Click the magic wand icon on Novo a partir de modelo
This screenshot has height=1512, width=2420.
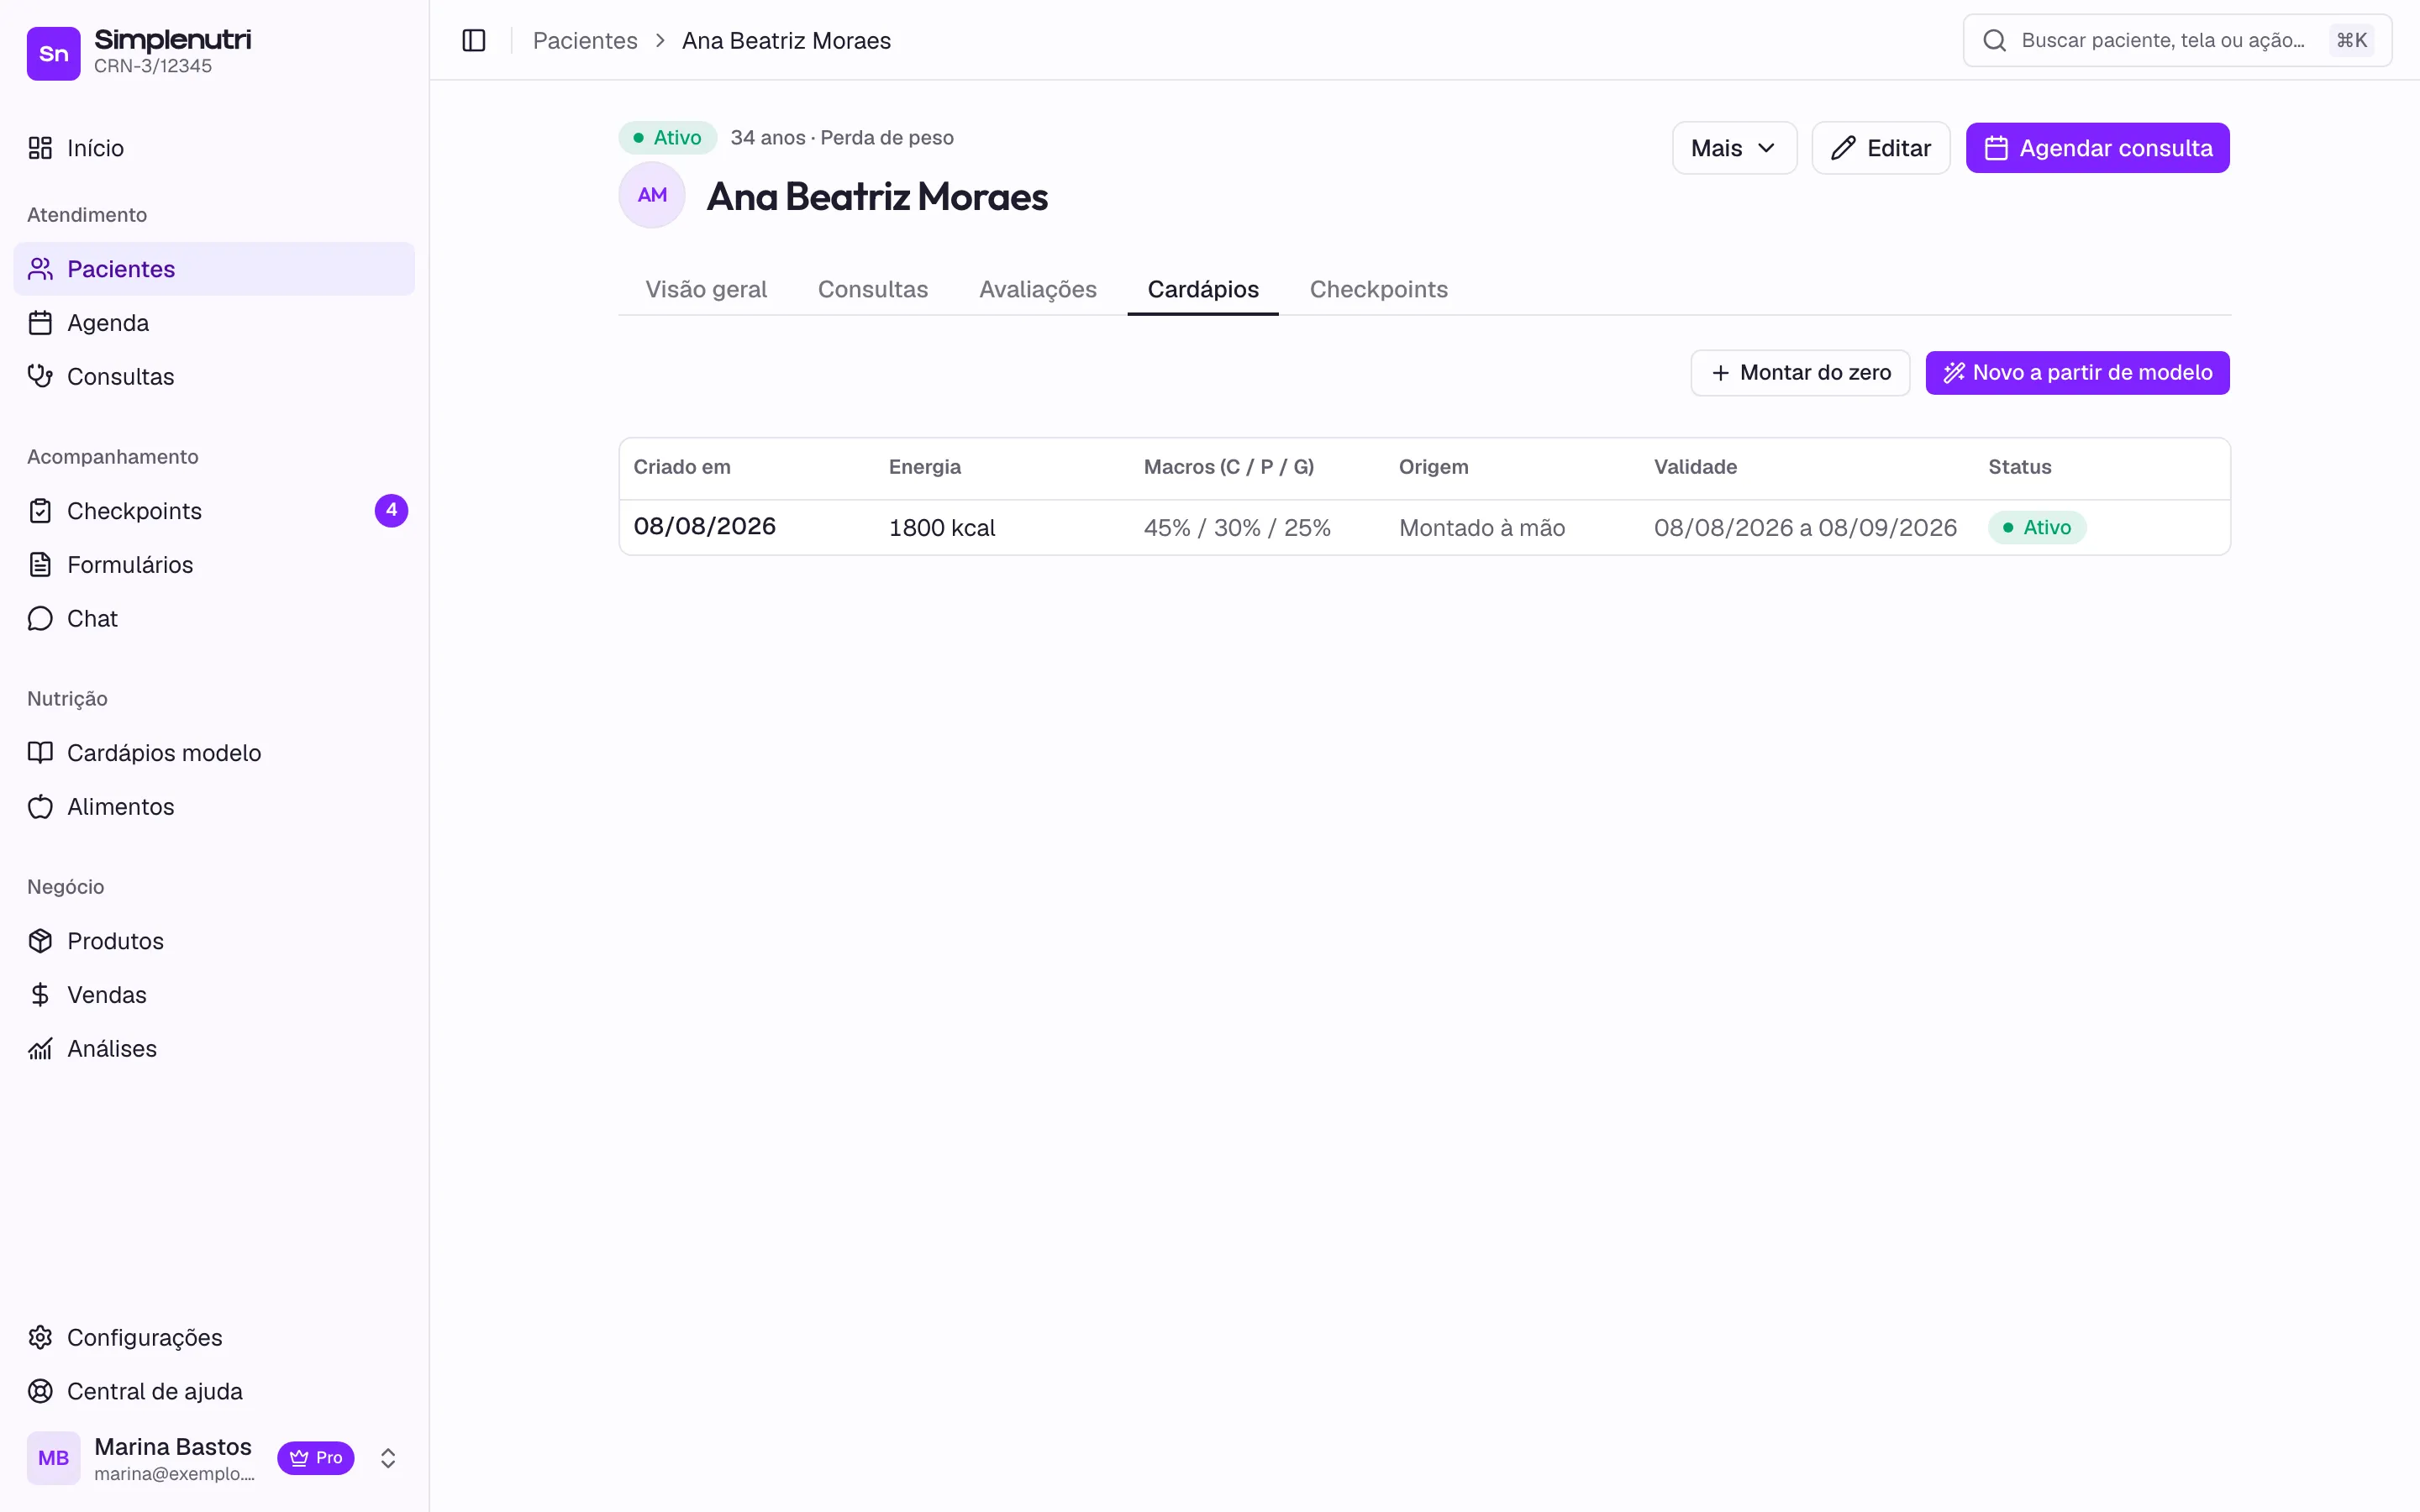(1953, 373)
